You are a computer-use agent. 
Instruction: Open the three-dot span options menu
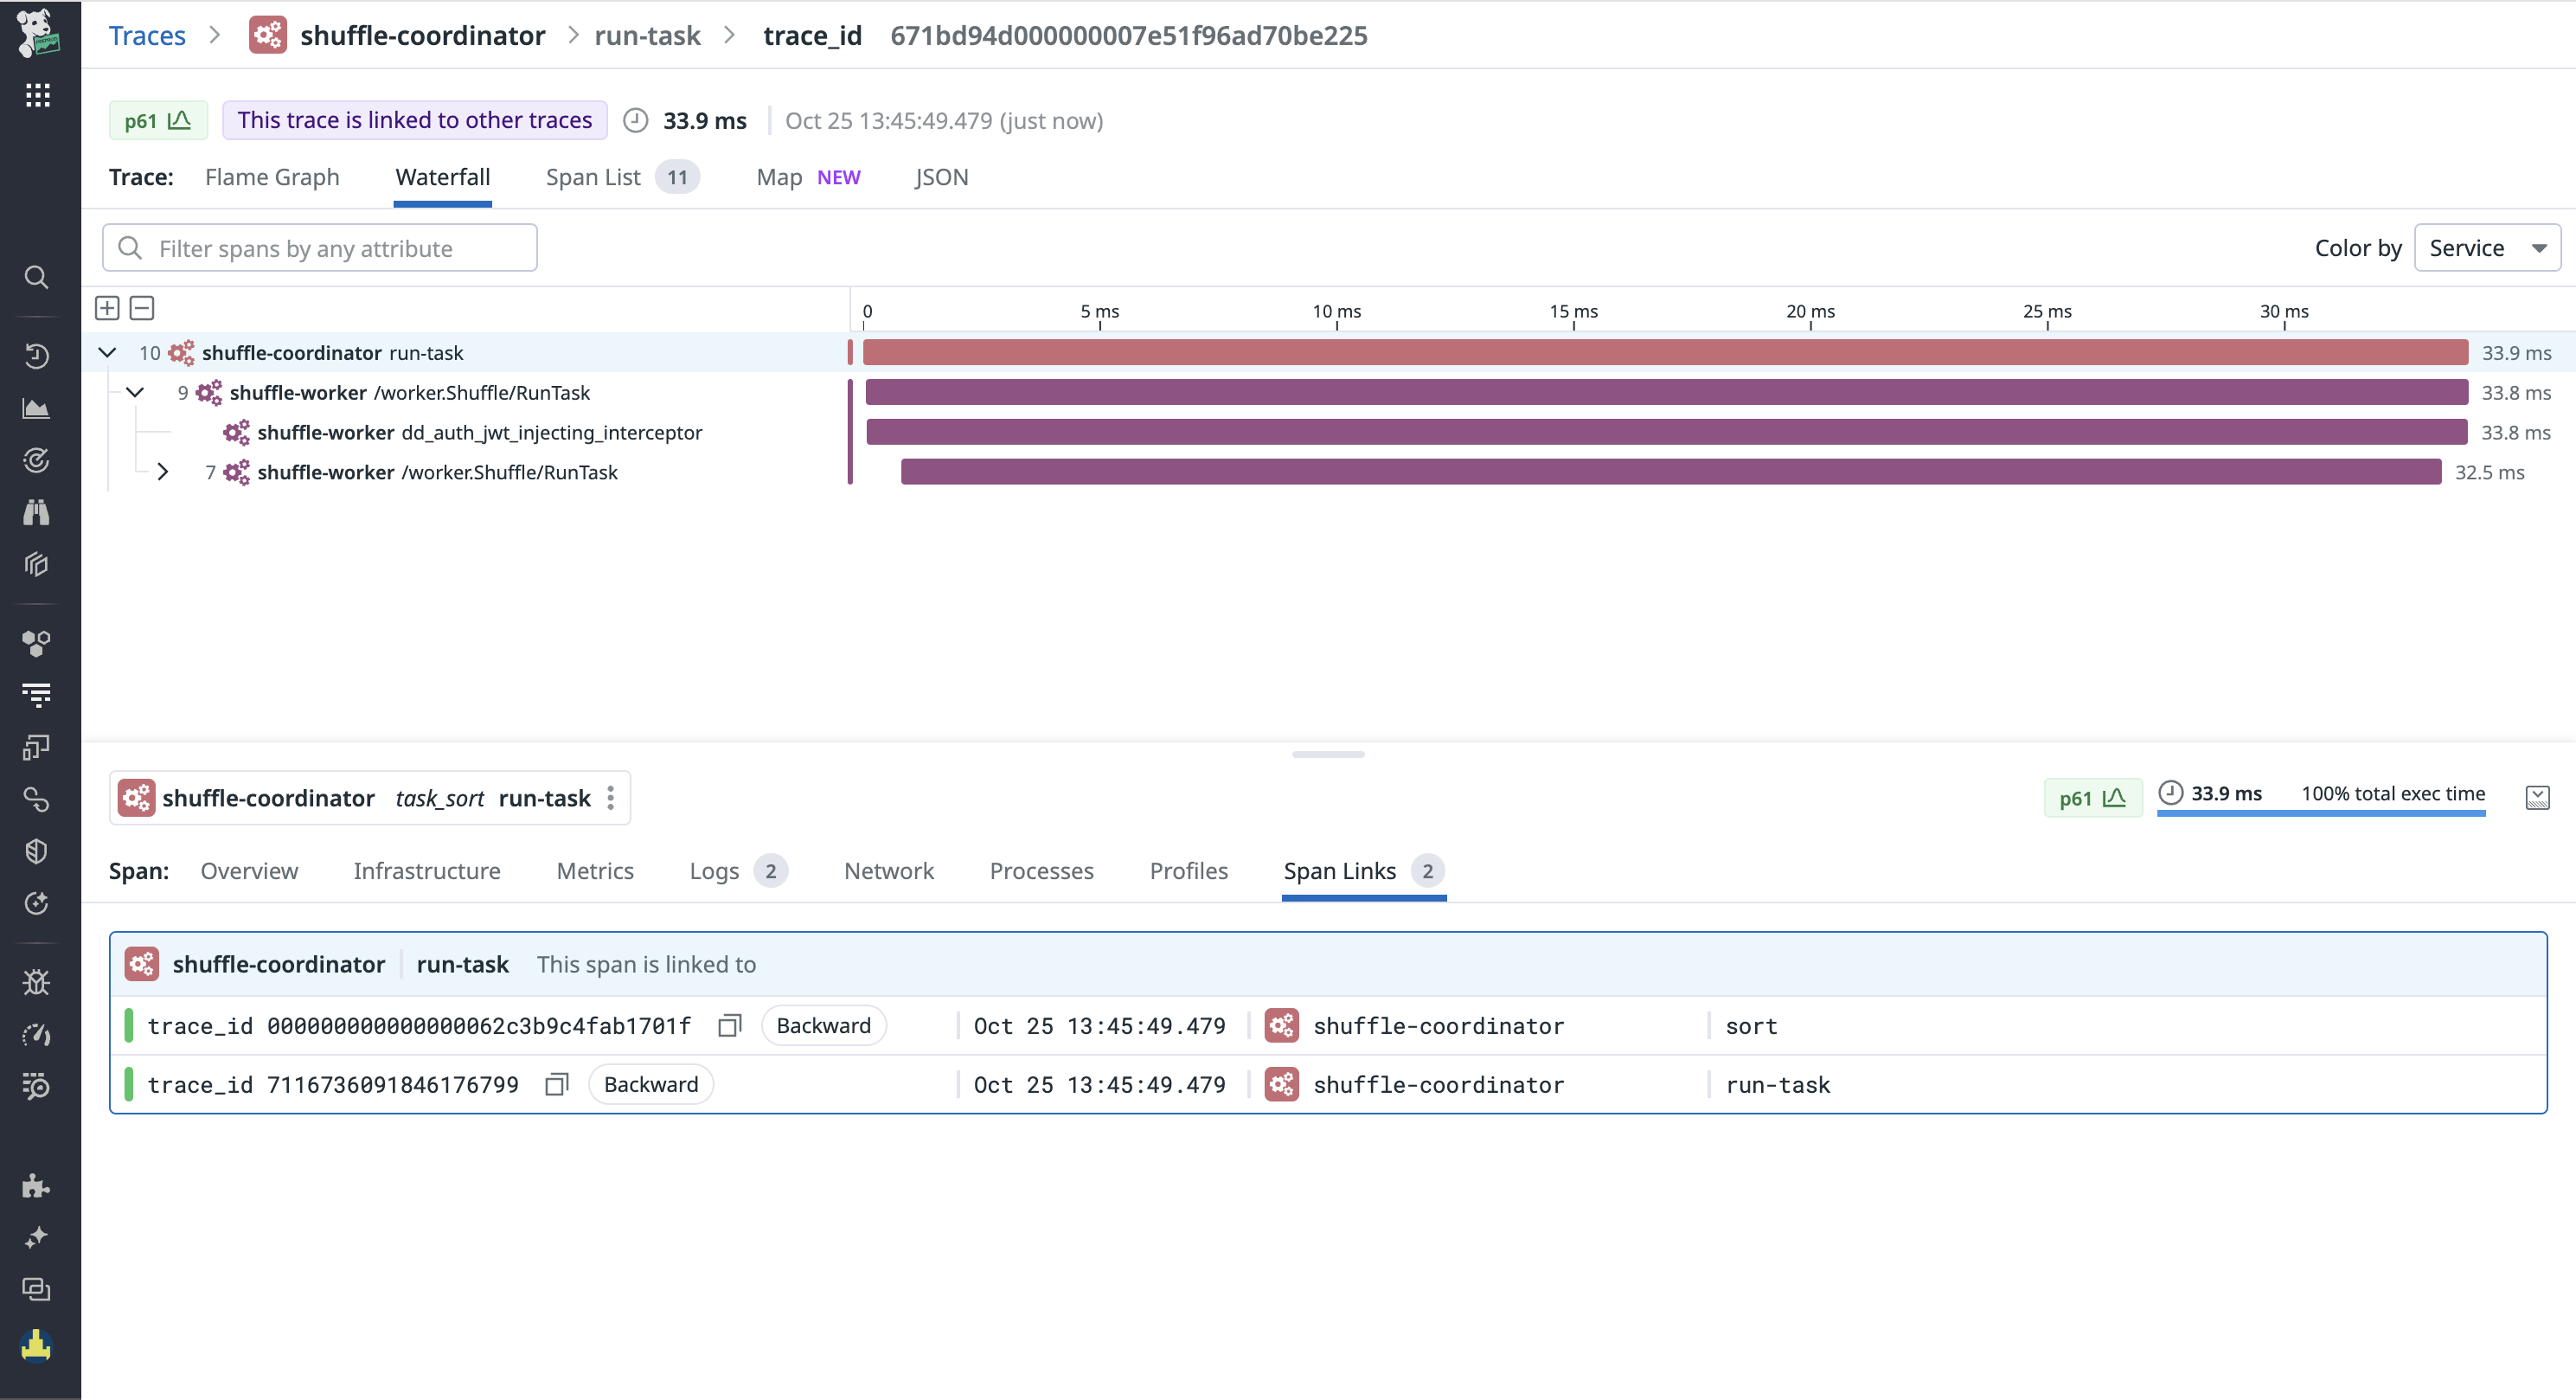click(611, 798)
